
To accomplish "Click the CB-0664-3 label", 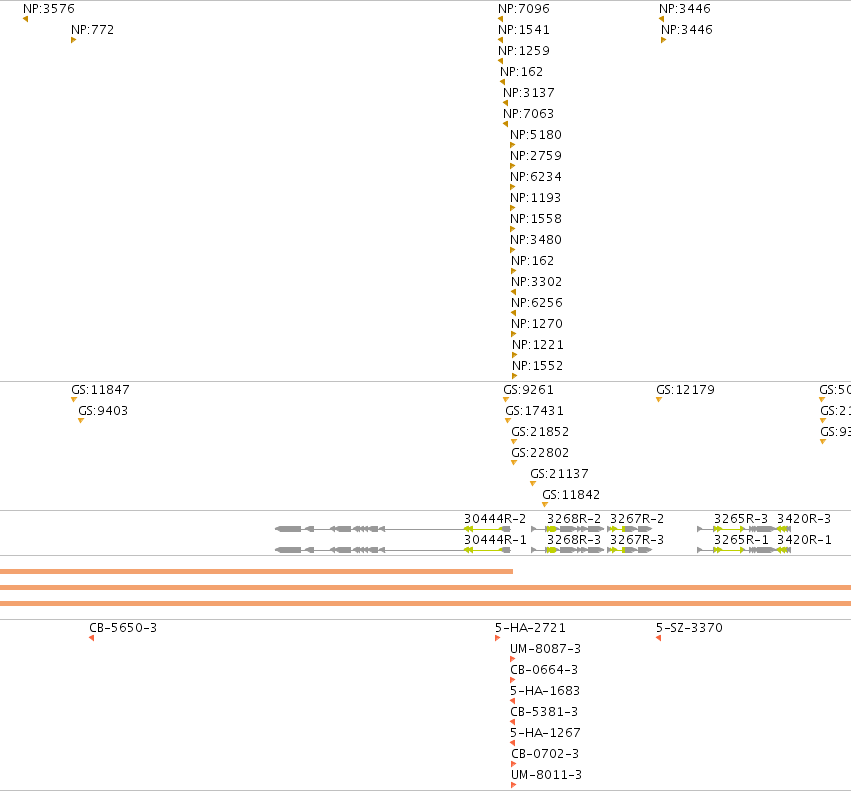I will tap(544, 670).
